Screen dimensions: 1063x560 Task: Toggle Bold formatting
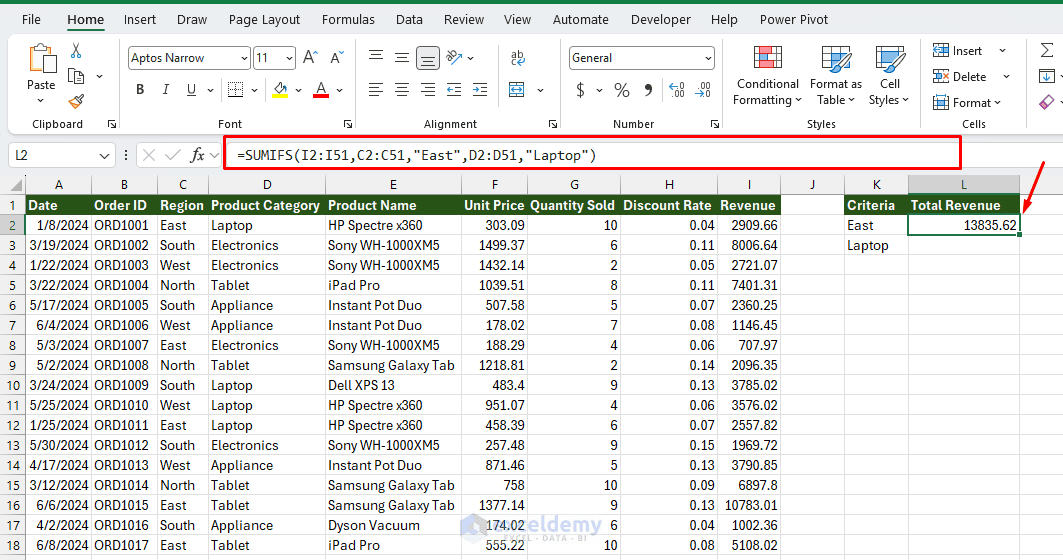pos(140,89)
